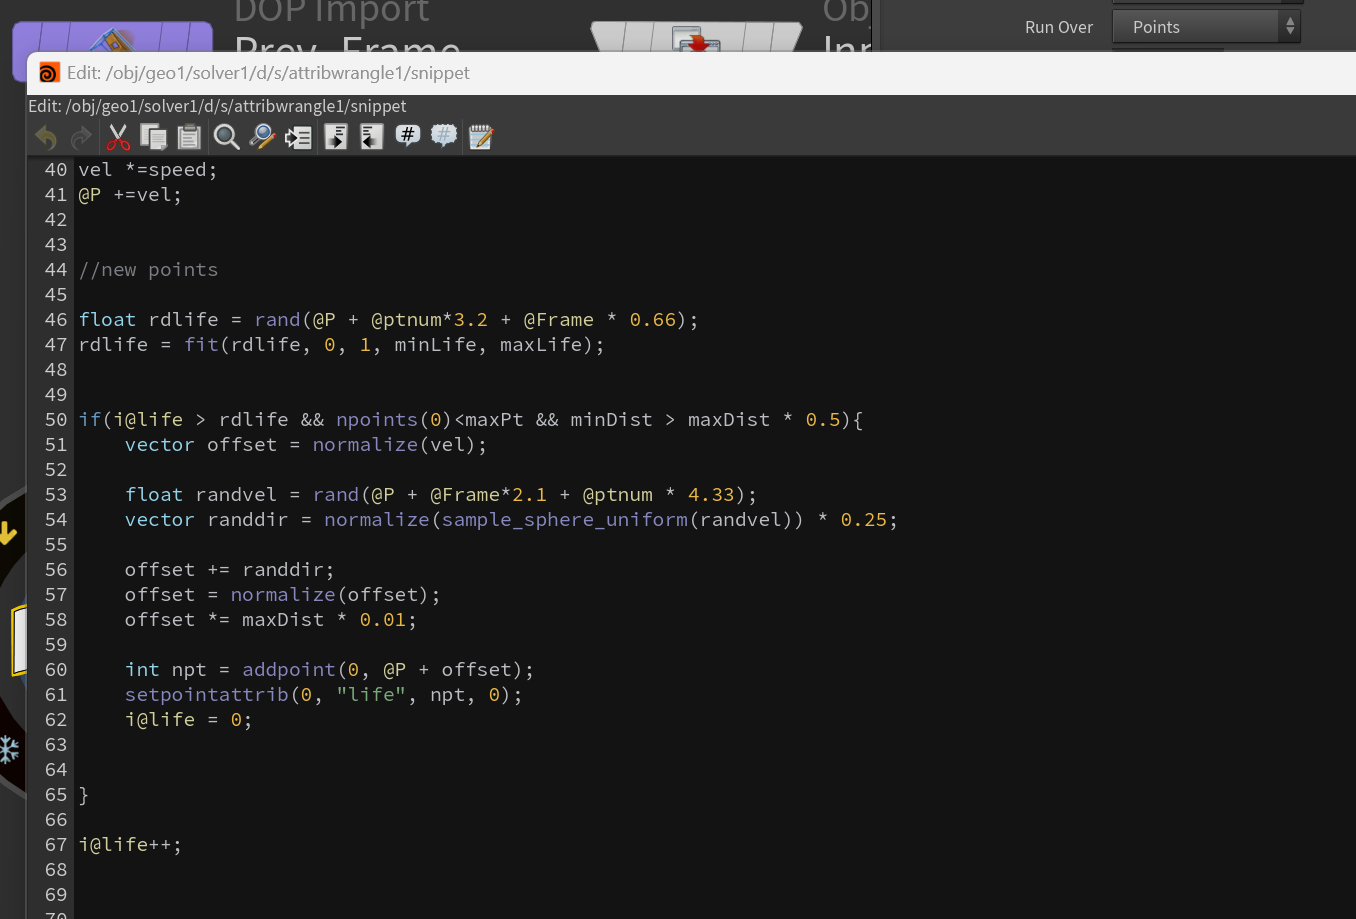Click 'maxDist * 0.01' on line 58
The height and width of the screenshot is (919, 1356).
(x=324, y=620)
